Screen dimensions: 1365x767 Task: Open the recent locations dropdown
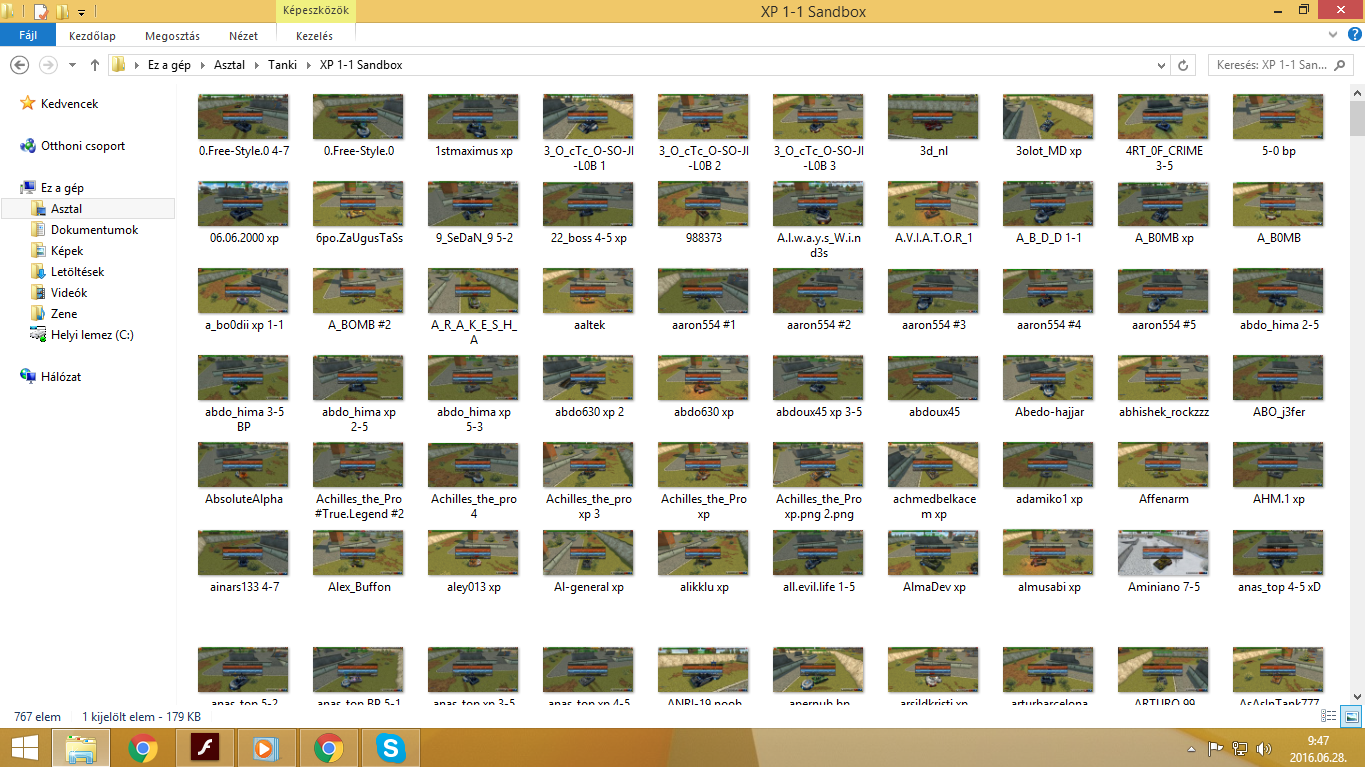click(72, 65)
